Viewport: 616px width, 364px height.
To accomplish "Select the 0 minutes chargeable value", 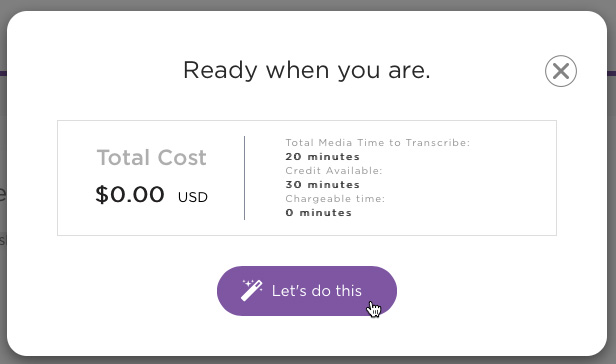I will [319, 212].
